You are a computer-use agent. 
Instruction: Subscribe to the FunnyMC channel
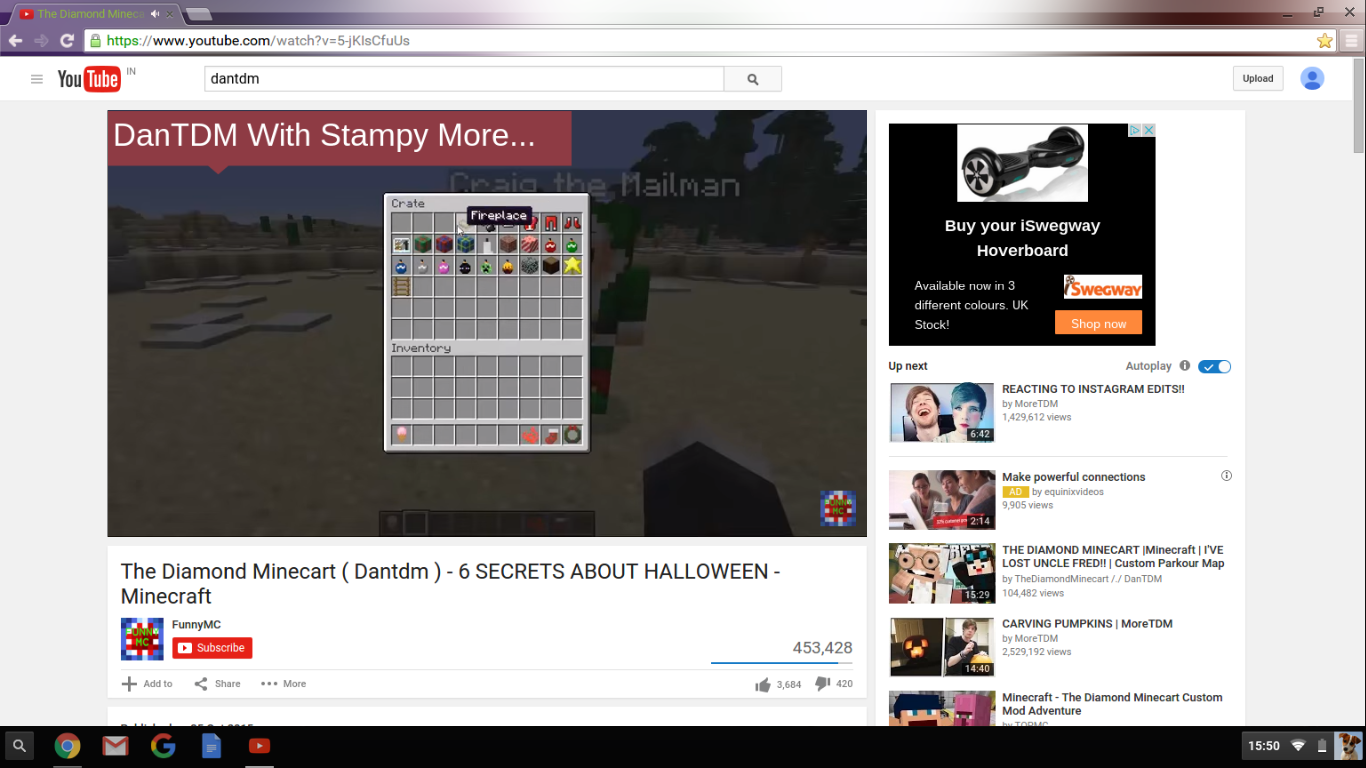click(x=212, y=648)
